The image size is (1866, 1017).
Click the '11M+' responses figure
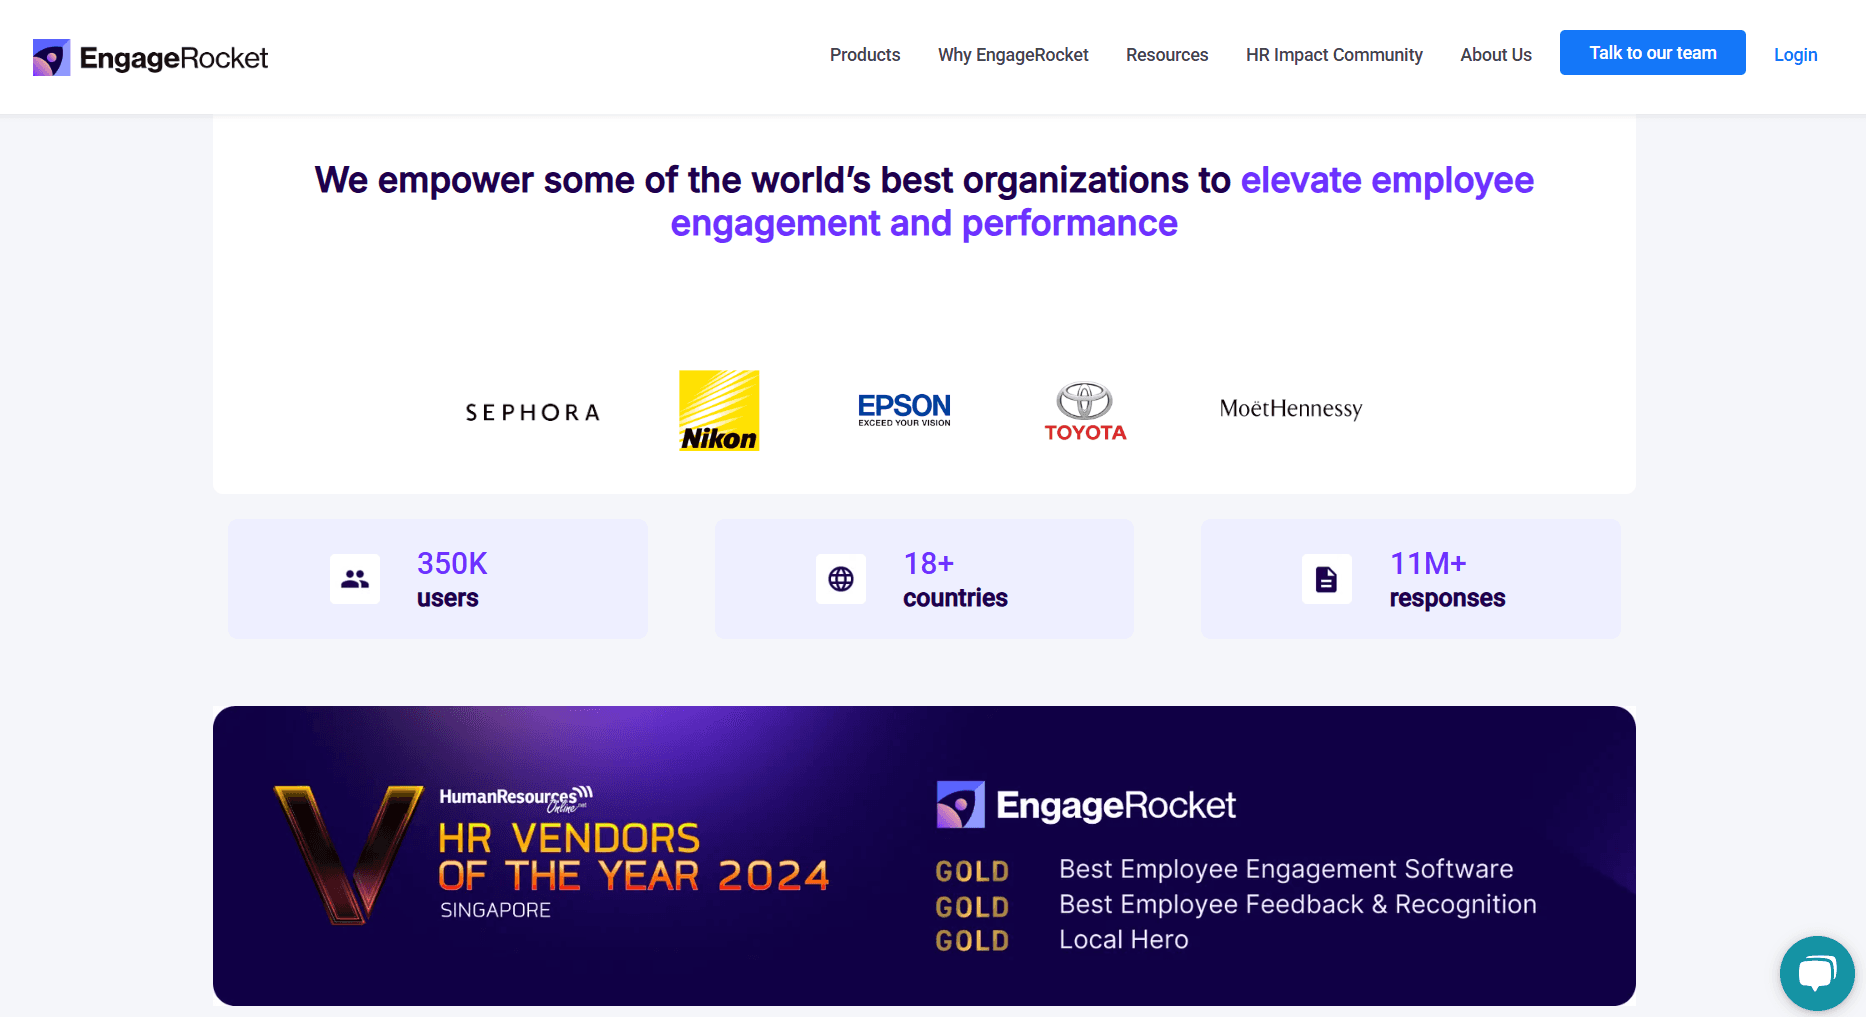(1428, 563)
